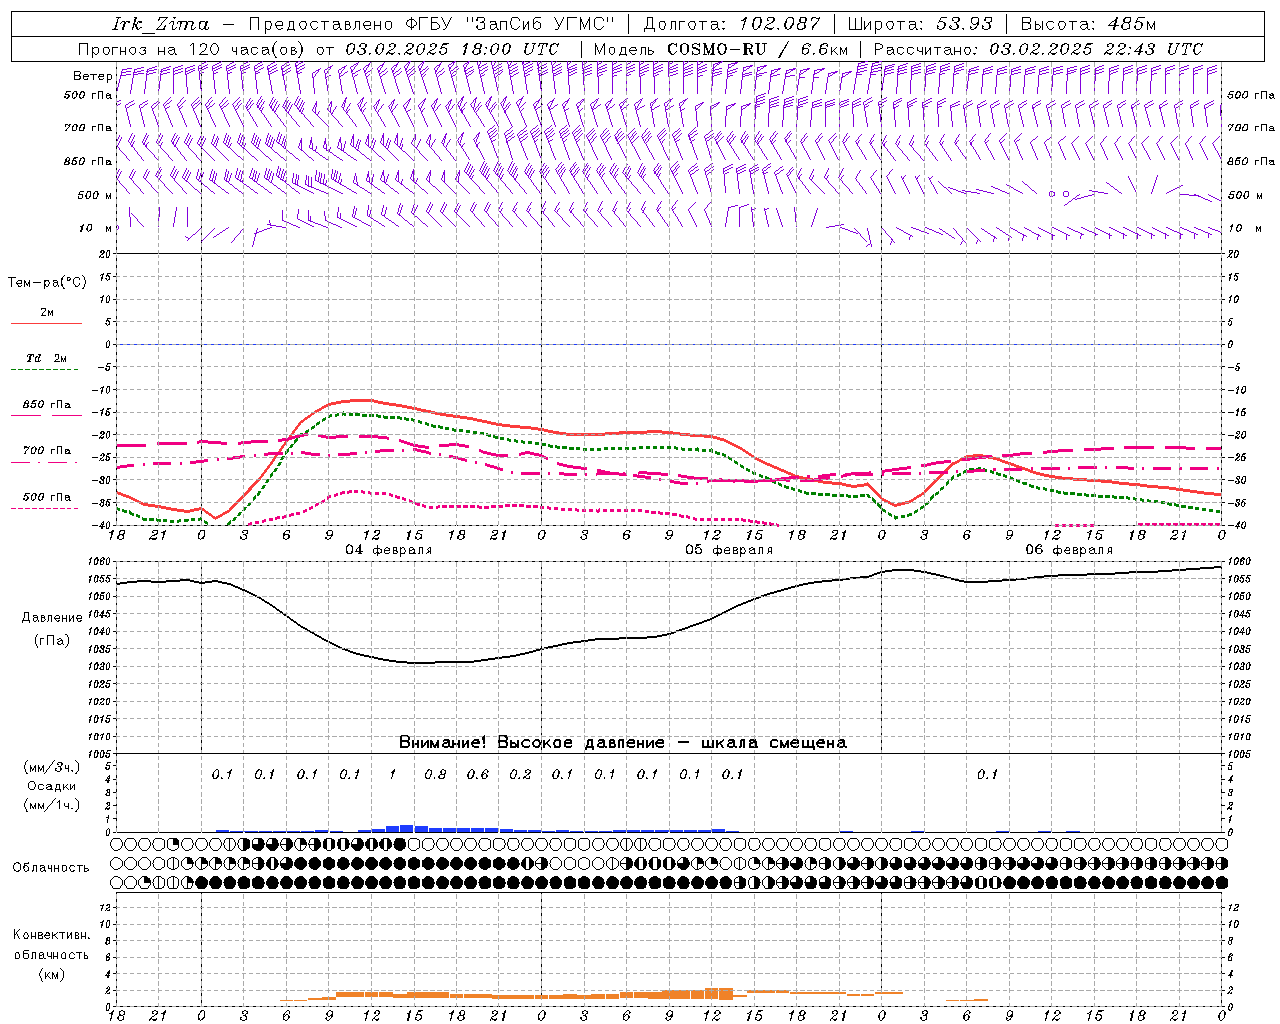This screenshot has width=1280, height=1024.
Task: Click the "Давление" pressure panel label
Action: click(x=52, y=618)
